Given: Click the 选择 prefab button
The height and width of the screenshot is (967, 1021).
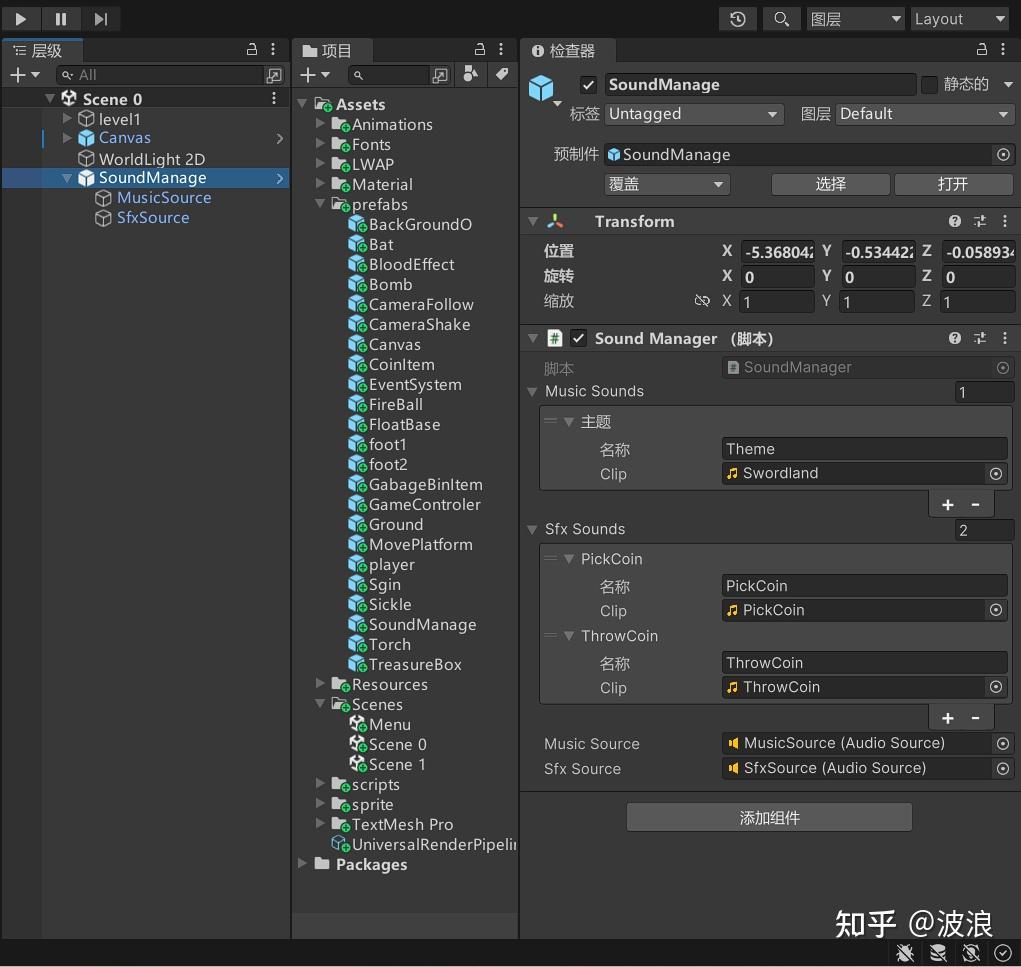Looking at the screenshot, I should [x=830, y=184].
